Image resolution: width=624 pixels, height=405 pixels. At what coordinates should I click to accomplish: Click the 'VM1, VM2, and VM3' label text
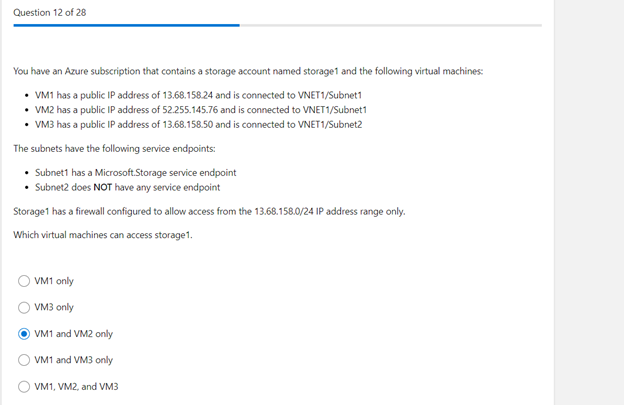click(76, 386)
